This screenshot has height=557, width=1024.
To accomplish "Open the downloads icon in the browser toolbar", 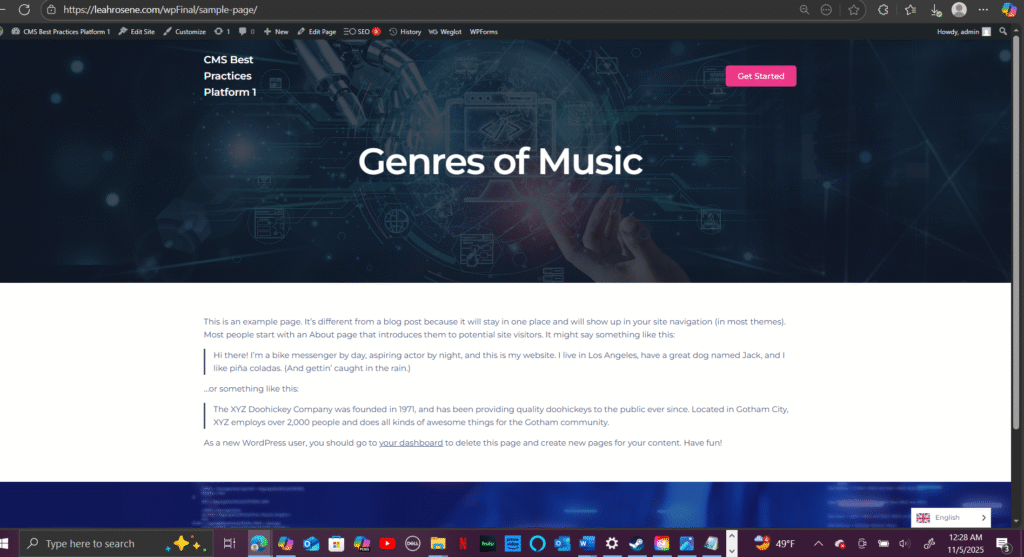I will (x=935, y=10).
